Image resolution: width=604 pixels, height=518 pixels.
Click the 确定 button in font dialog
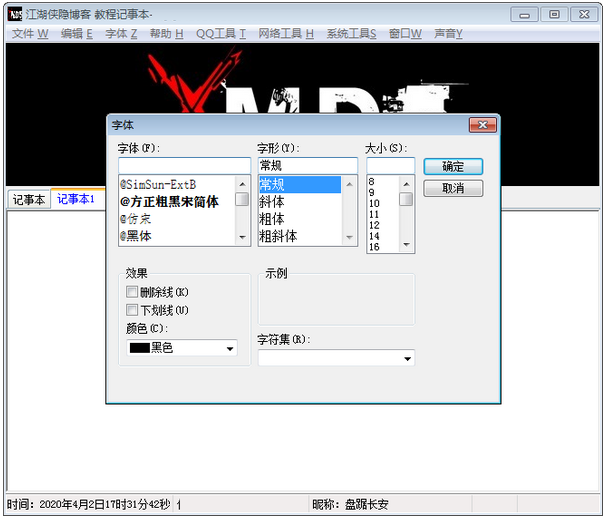pyautogui.click(x=453, y=167)
